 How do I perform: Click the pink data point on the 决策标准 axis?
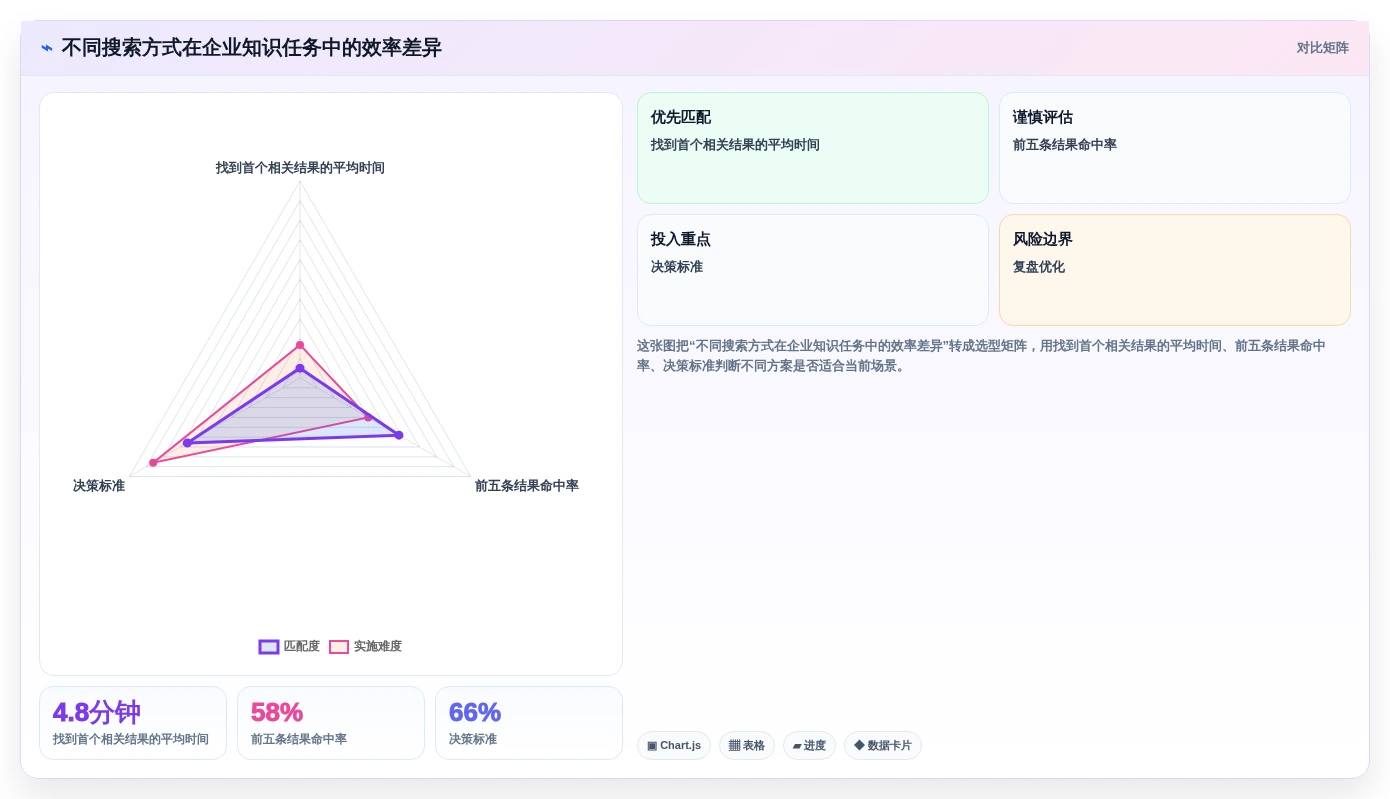tap(153, 463)
